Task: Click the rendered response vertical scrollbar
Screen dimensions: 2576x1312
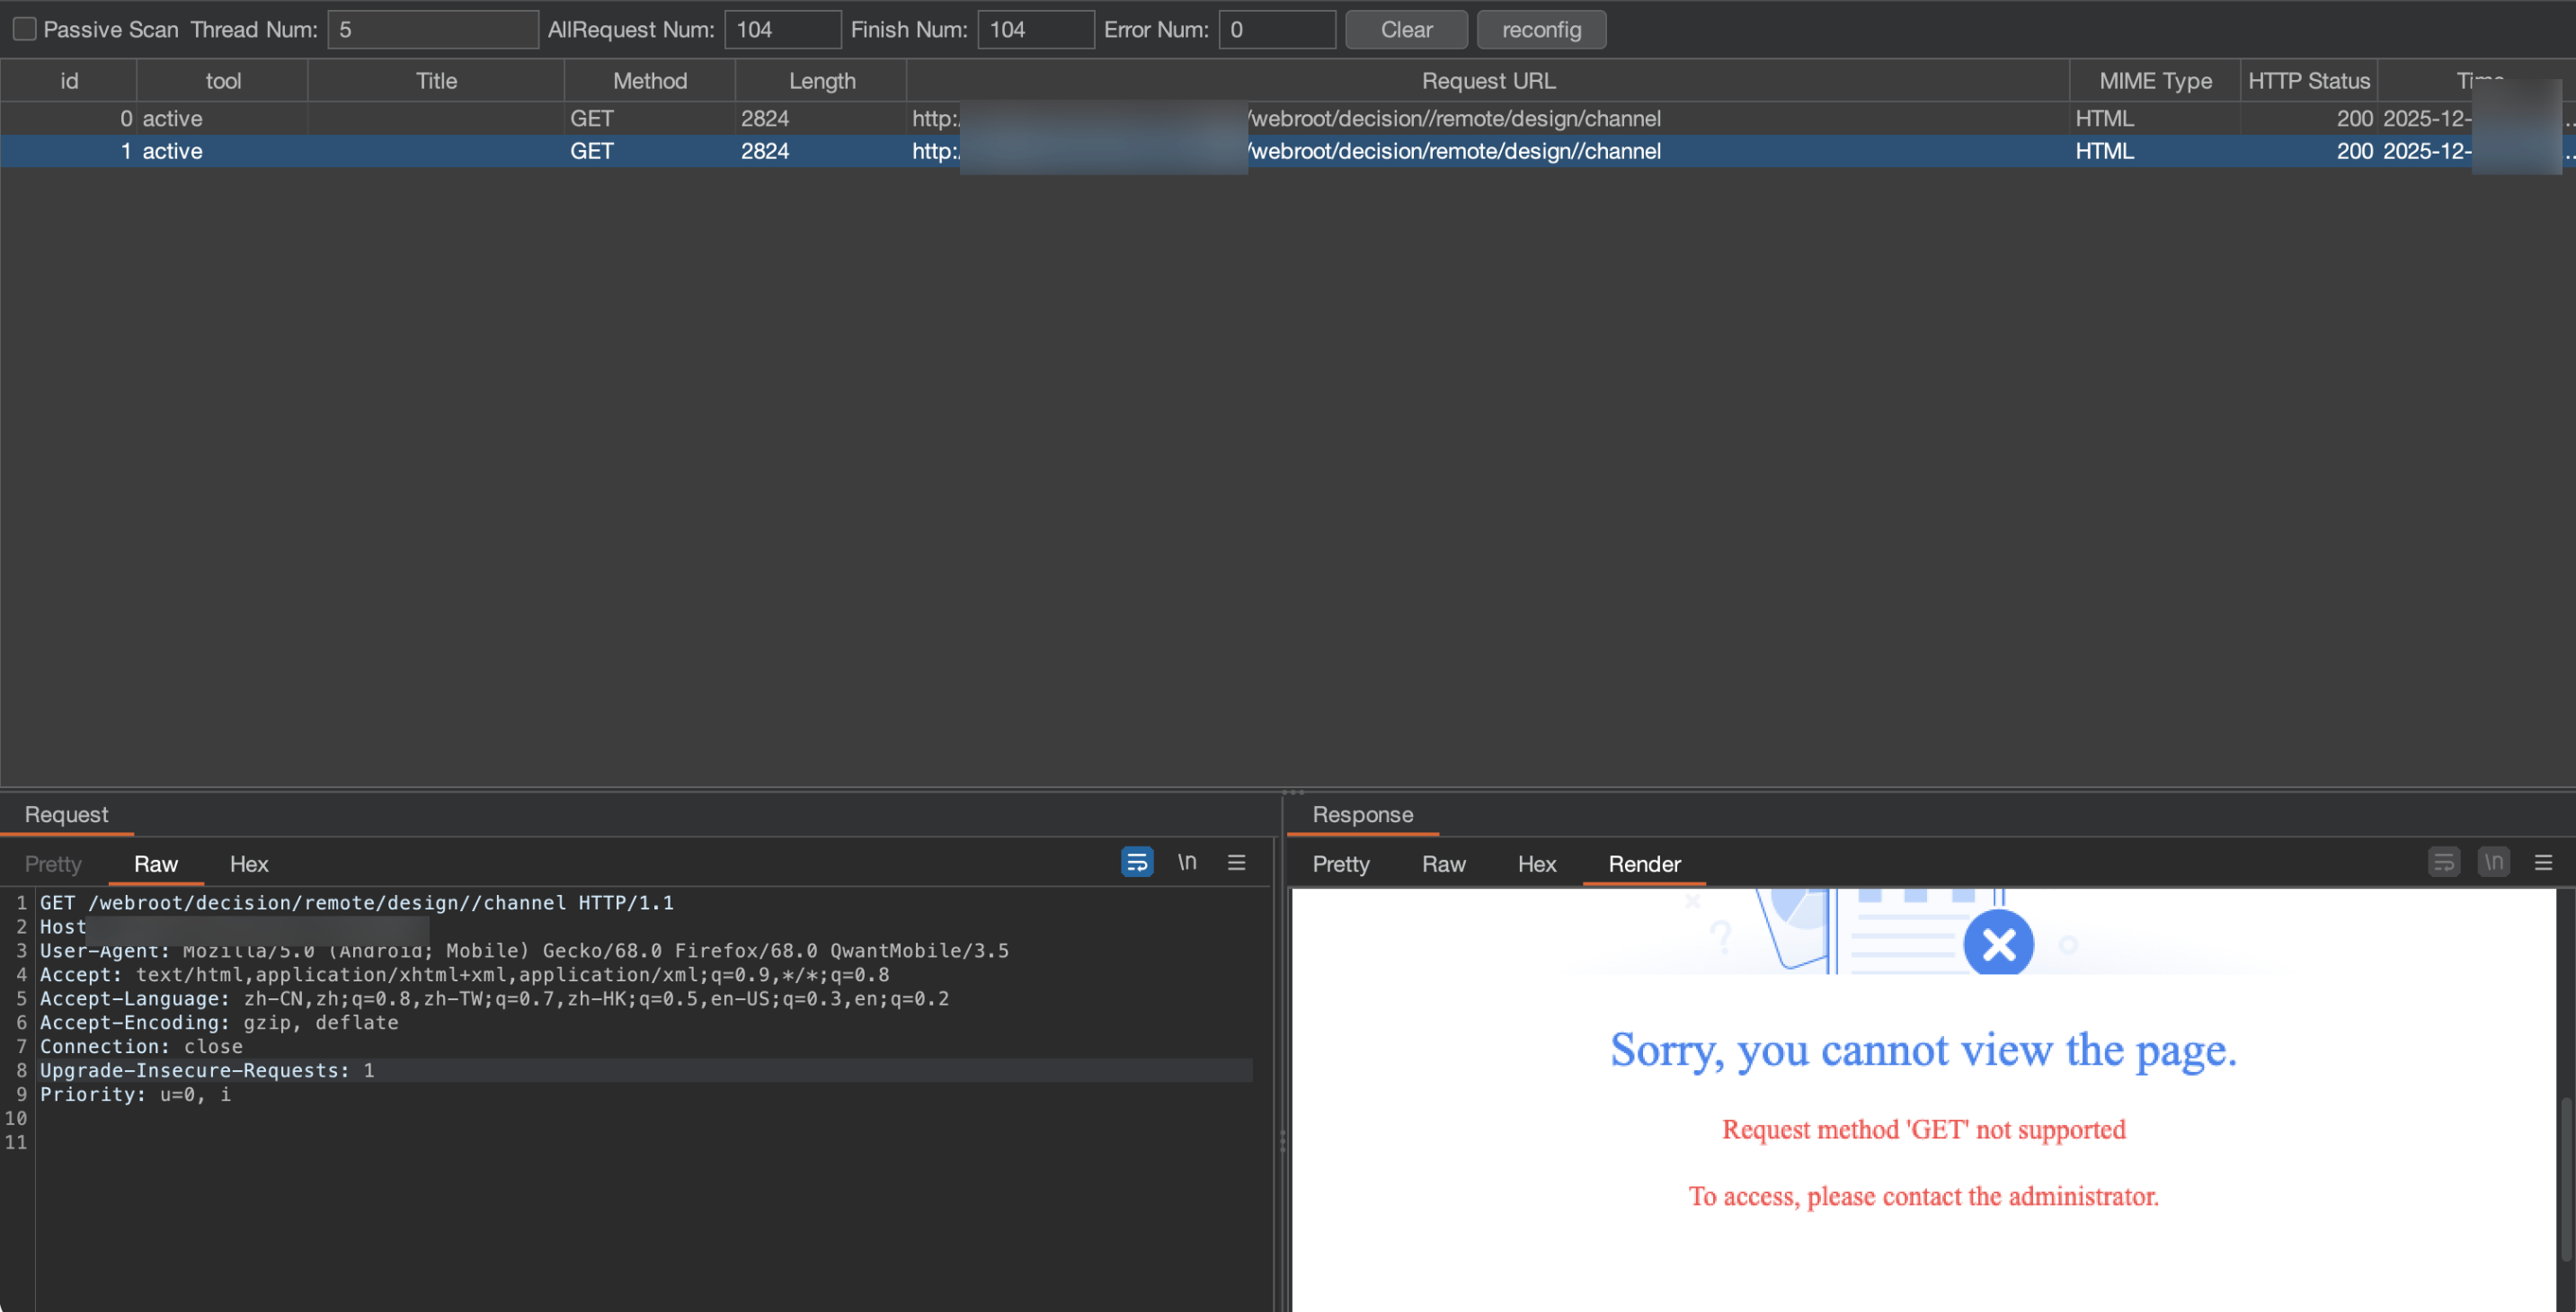Action: pos(2567,1180)
